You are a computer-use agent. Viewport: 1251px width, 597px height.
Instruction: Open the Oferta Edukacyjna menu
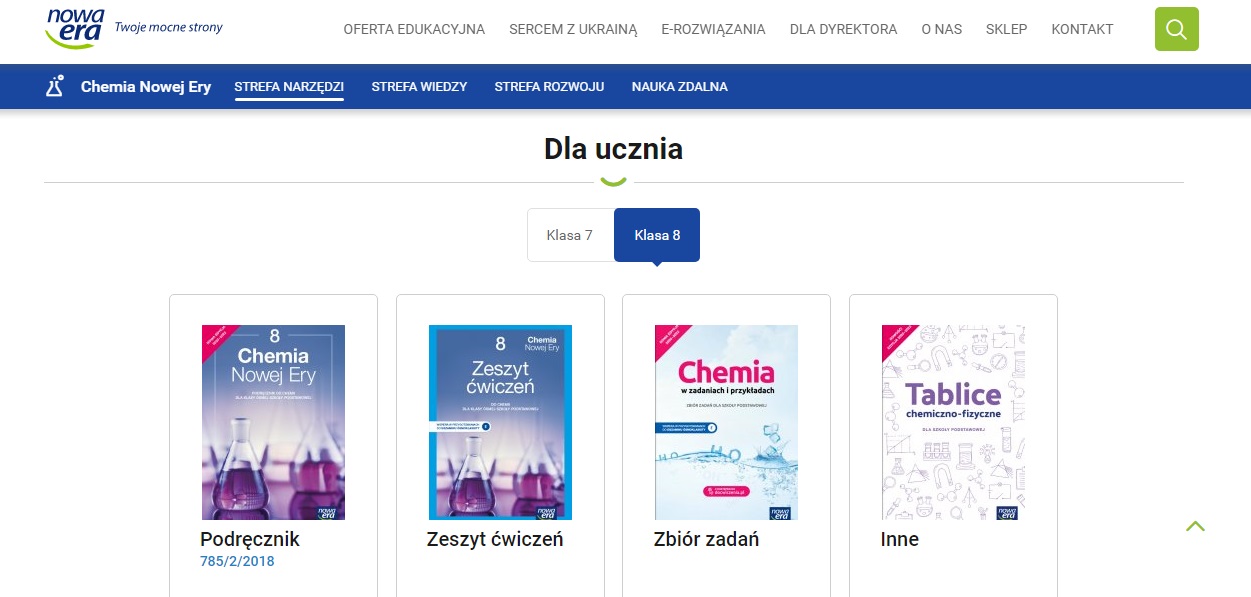(414, 29)
